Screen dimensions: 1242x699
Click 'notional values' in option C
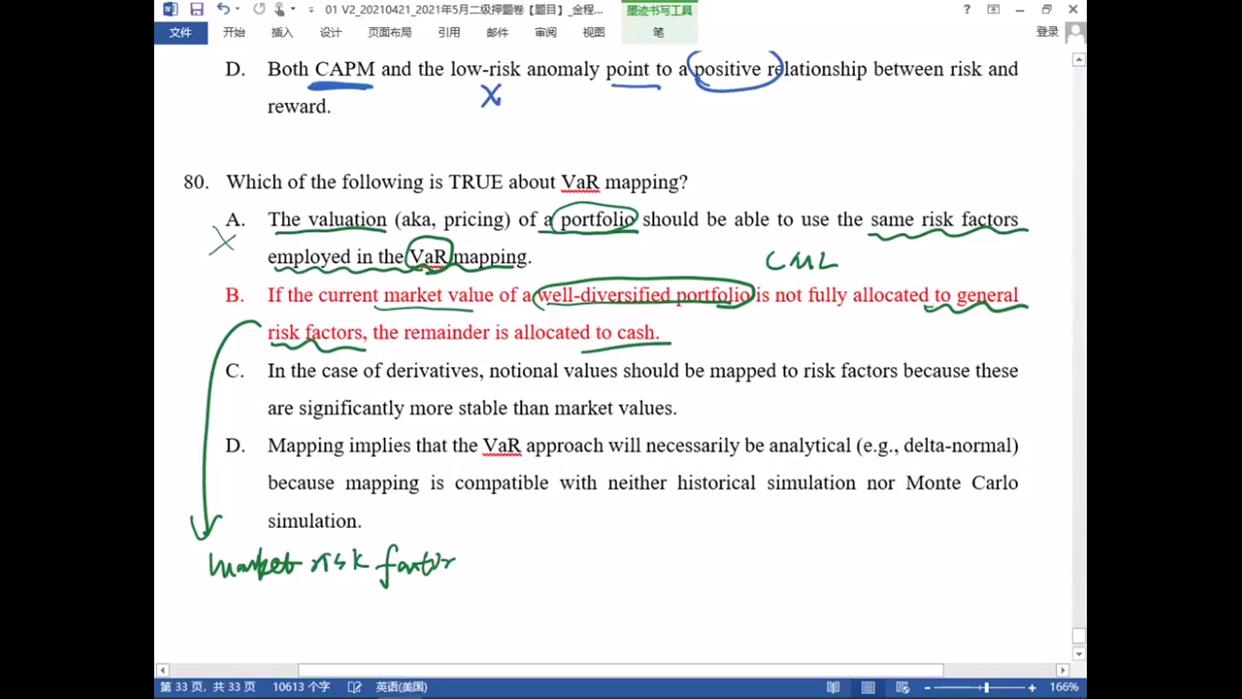(551, 370)
